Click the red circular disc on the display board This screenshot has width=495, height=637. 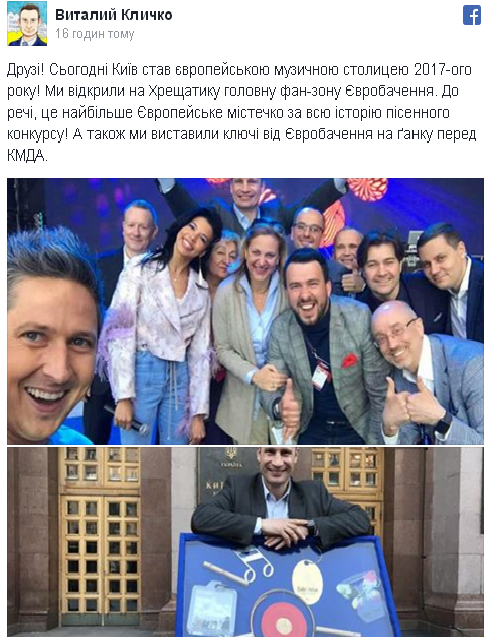pyautogui.click(x=283, y=619)
